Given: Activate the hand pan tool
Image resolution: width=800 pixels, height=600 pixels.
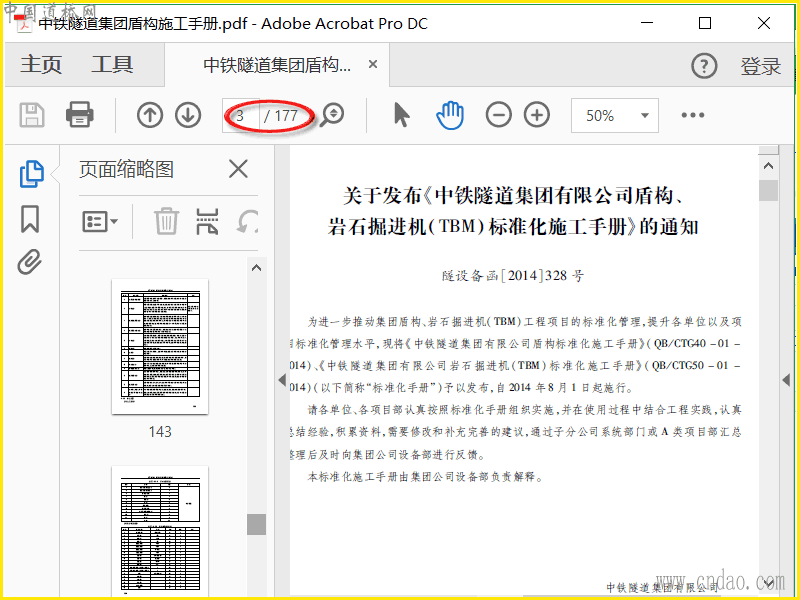Looking at the screenshot, I should click(x=450, y=115).
